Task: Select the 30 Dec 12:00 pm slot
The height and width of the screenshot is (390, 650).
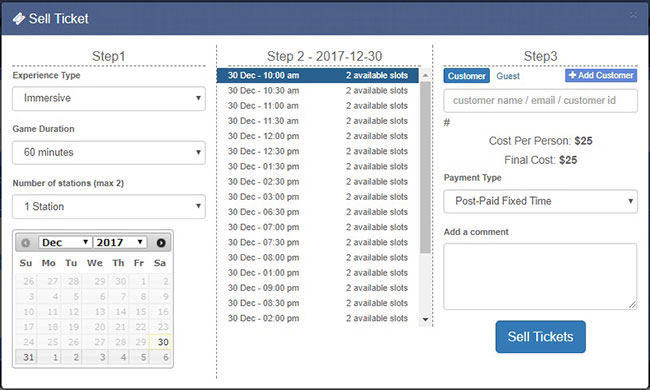Action: pyautogui.click(x=318, y=136)
